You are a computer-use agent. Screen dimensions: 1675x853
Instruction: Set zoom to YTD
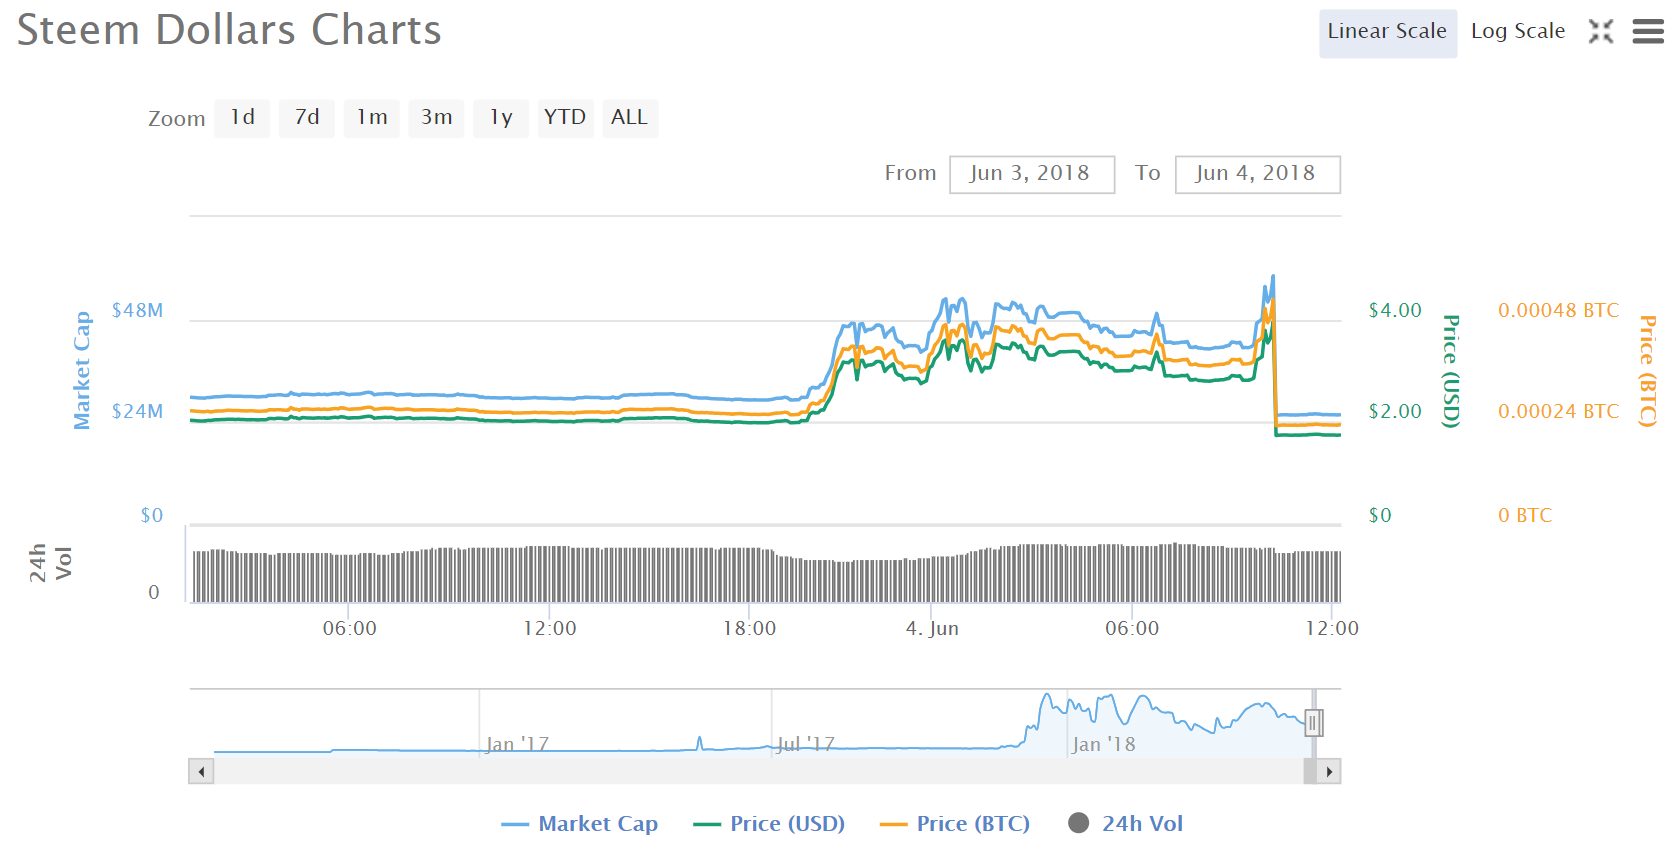pos(565,118)
